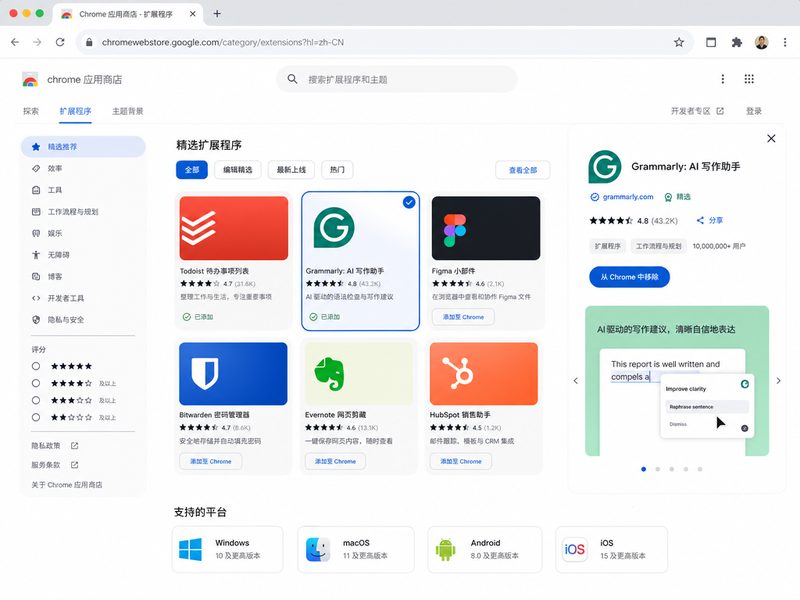Image resolution: width=800 pixels, height=600 pixels.
Task: Click the address bar URL
Action: 222,42
